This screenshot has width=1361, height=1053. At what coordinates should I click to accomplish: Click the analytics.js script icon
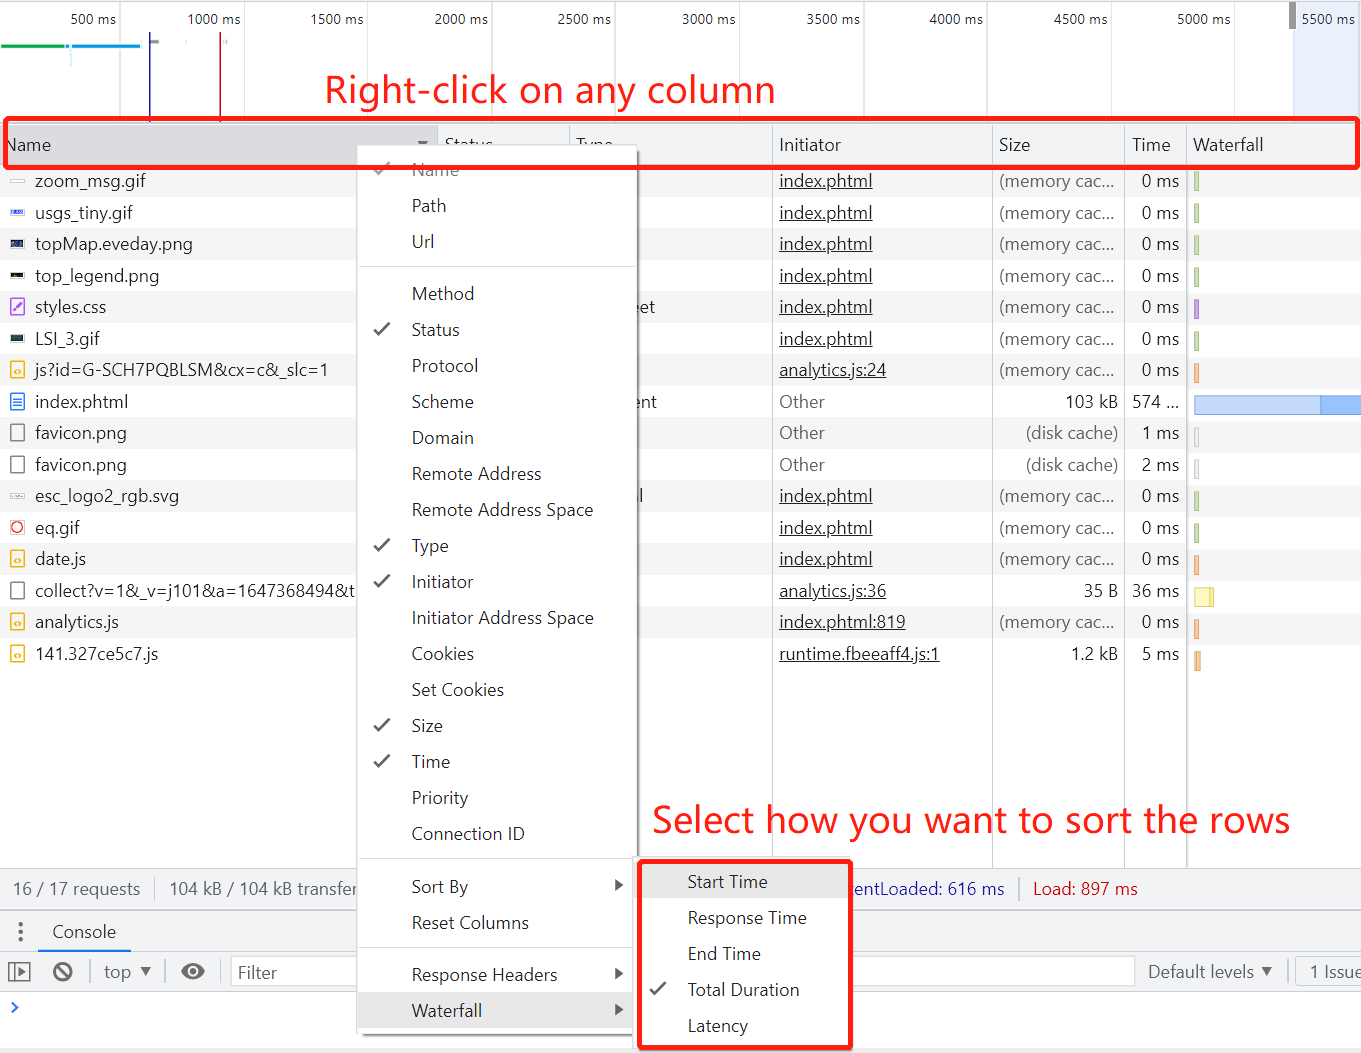click(17, 622)
